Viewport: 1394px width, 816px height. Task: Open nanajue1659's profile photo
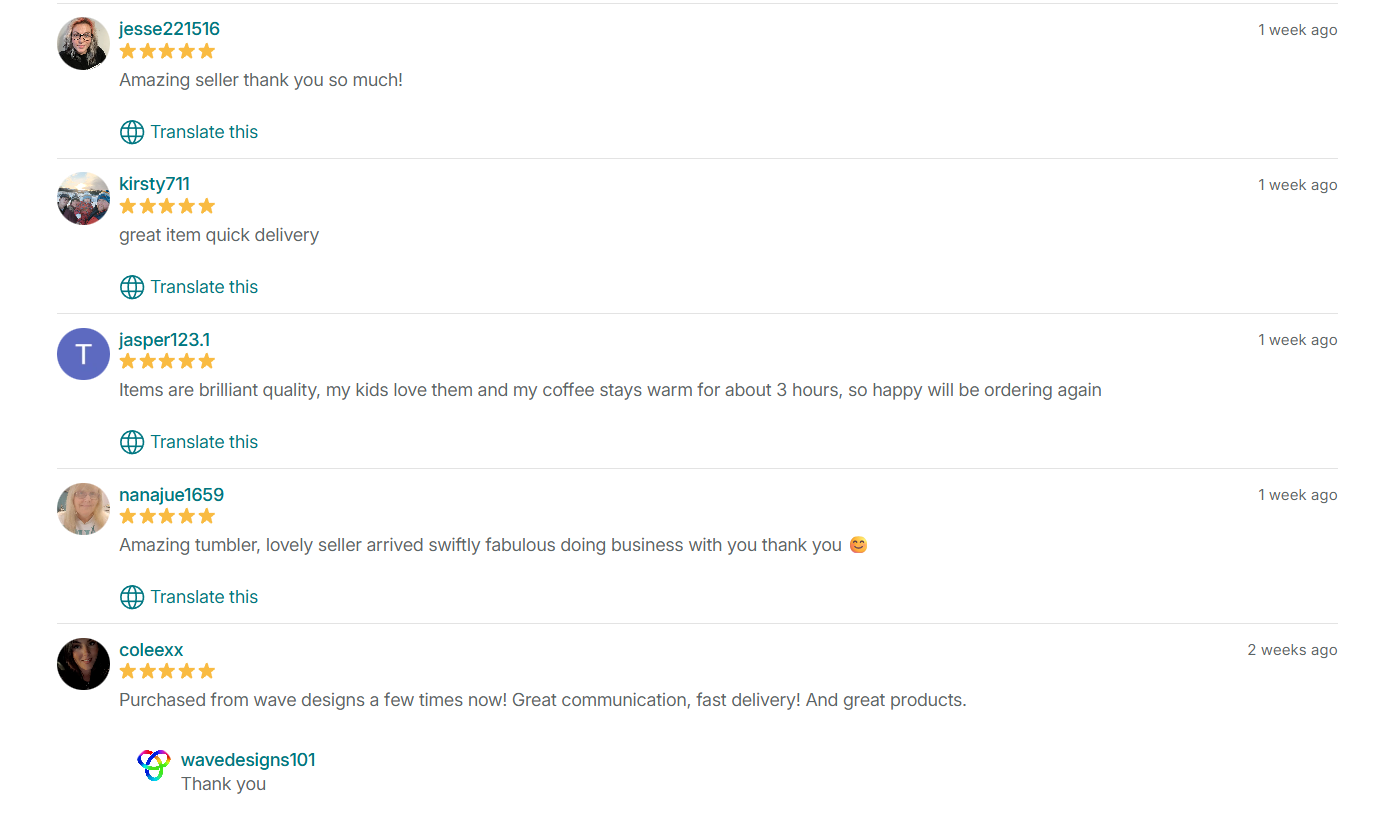83,508
